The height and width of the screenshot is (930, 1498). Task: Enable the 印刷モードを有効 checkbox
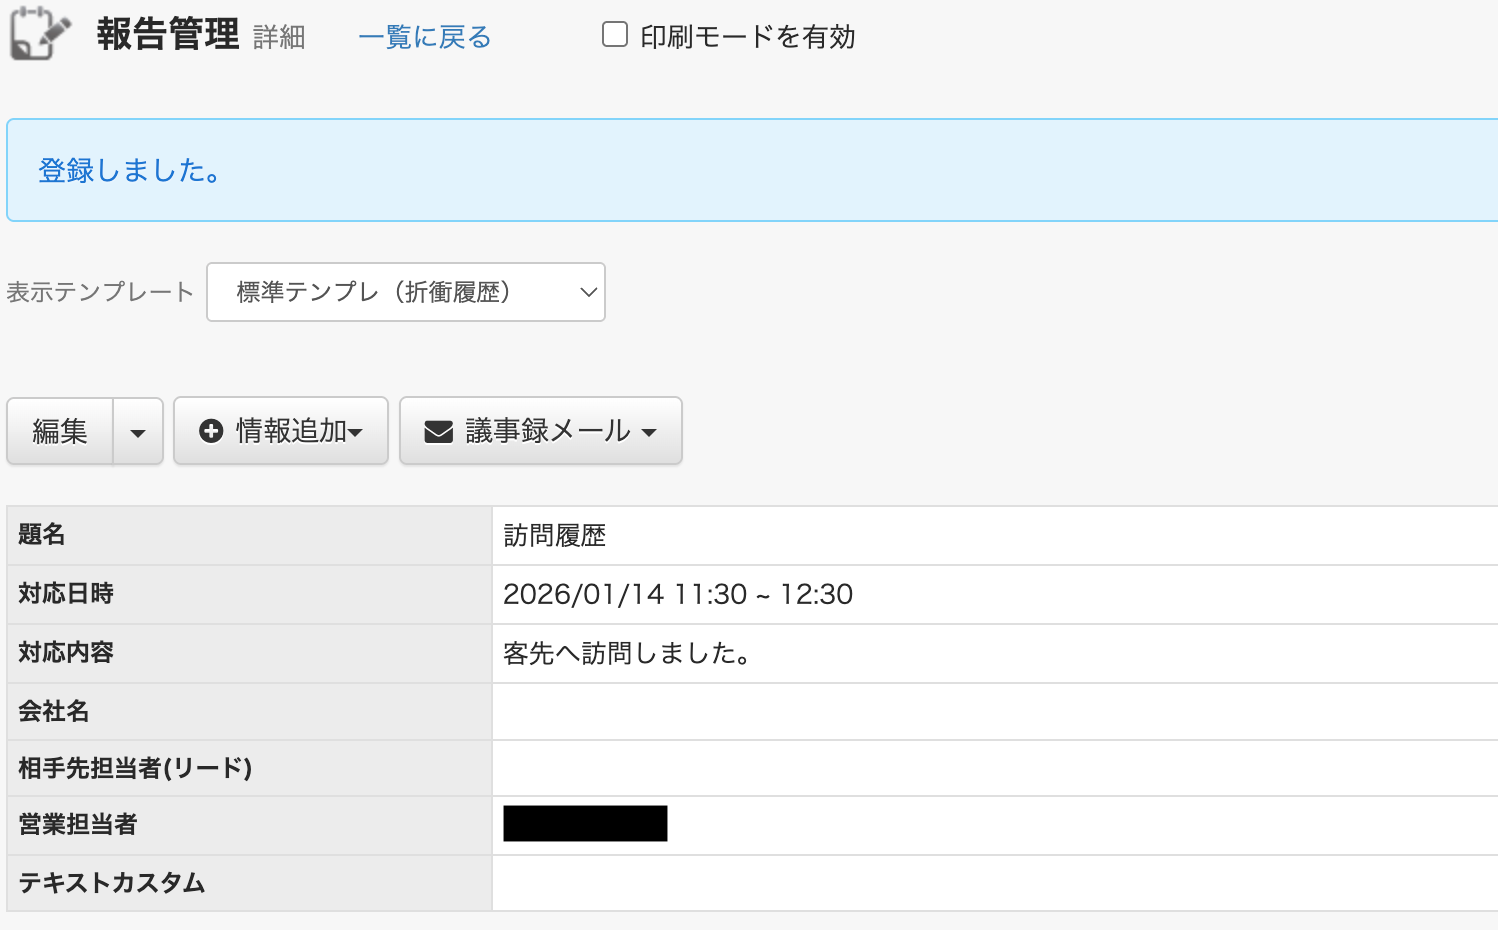click(615, 35)
